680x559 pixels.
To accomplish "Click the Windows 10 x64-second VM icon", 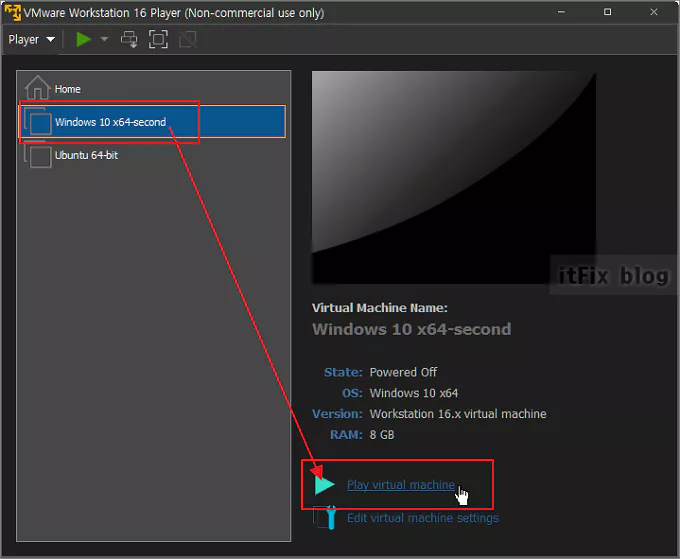I will coord(38,121).
